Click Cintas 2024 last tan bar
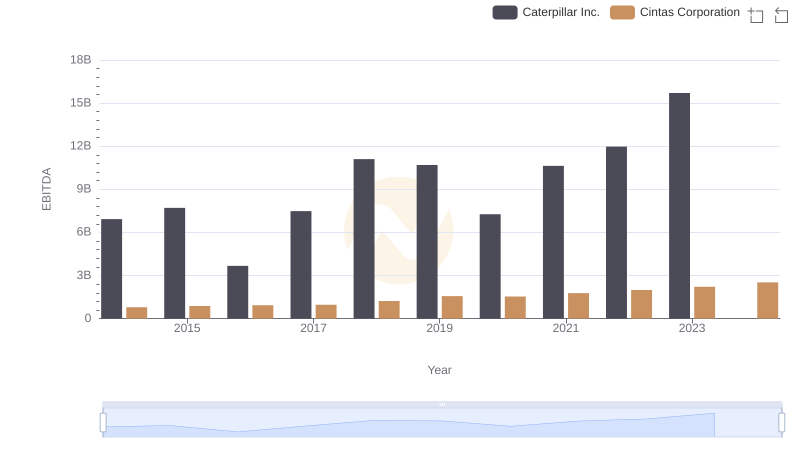 (768, 300)
